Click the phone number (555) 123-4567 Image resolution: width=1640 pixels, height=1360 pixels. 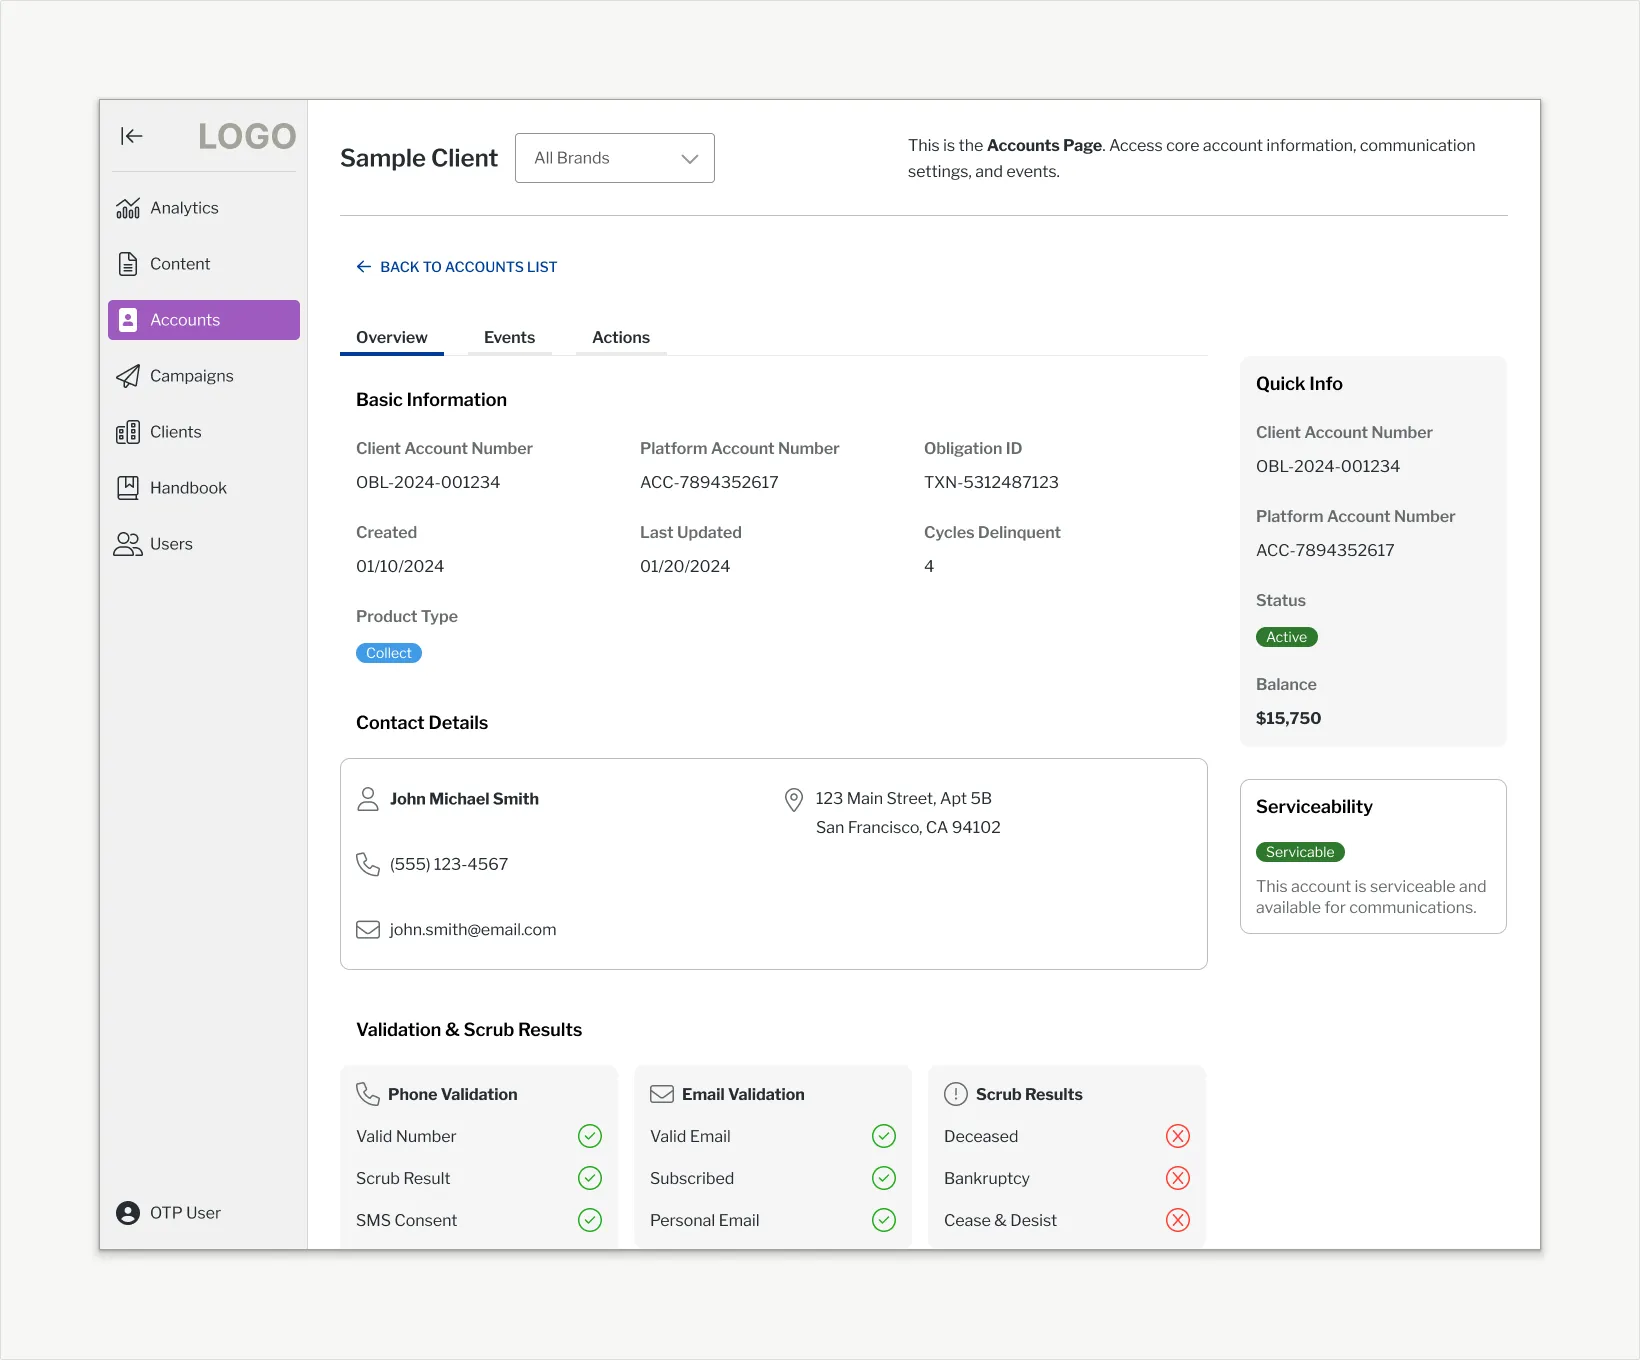(x=449, y=864)
